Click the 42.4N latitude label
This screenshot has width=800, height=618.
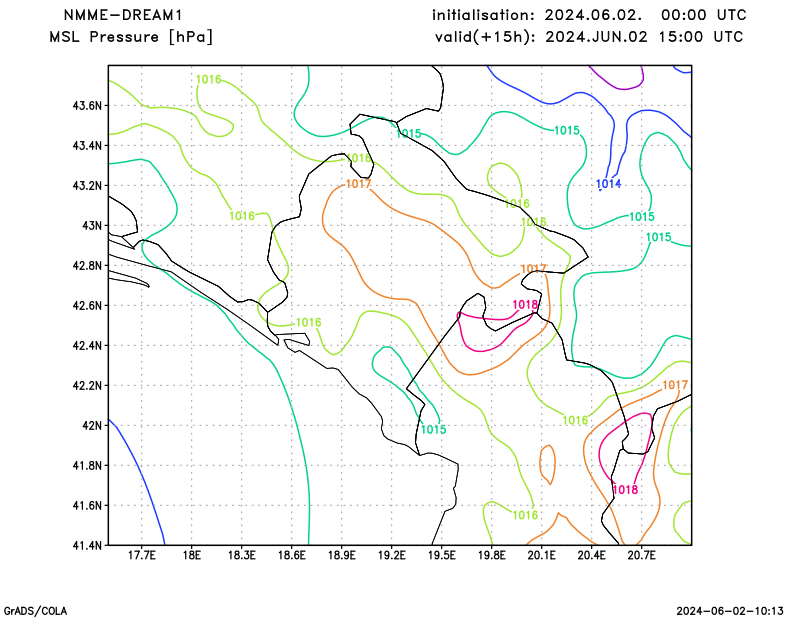[x=87, y=345]
